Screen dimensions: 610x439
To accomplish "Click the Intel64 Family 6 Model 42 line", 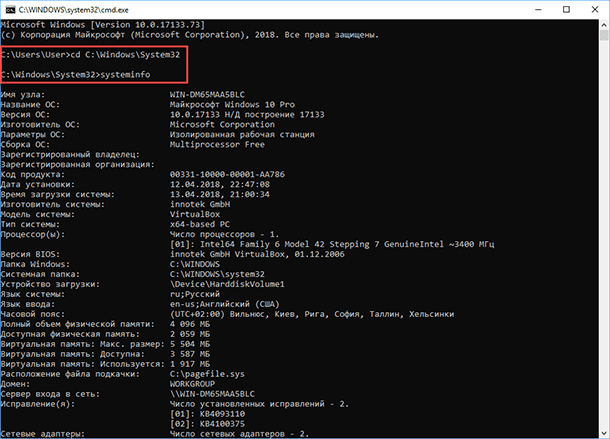I will [x=332, y=244].
